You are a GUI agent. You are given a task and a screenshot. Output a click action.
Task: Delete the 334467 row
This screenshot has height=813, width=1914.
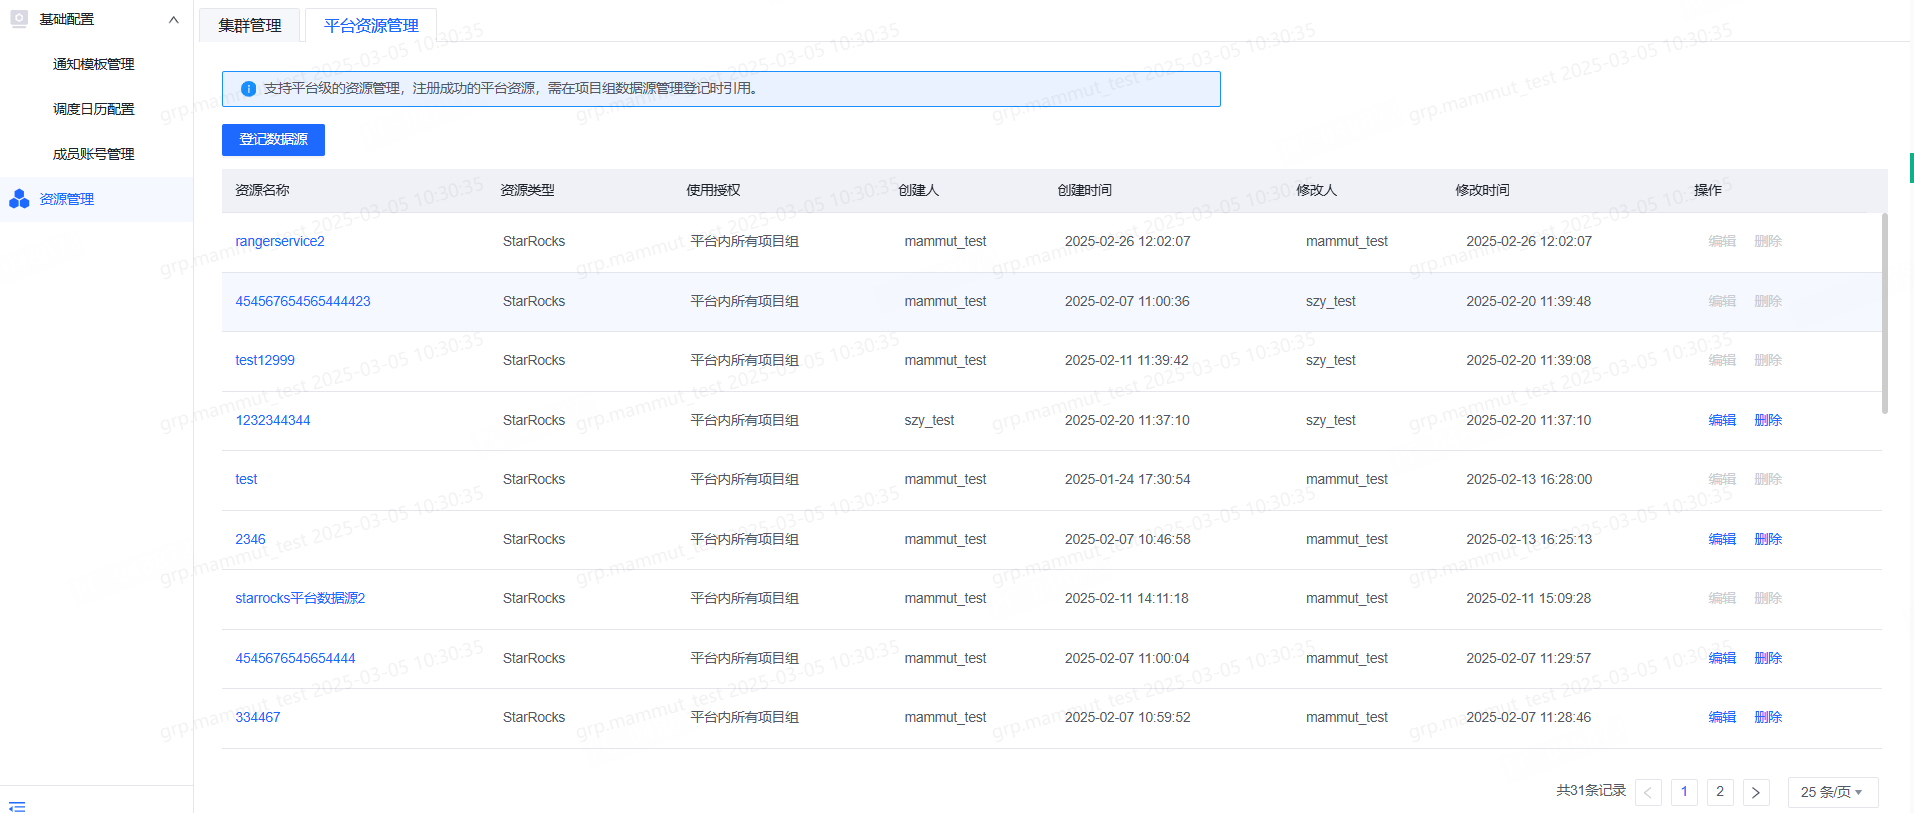[x=1768, y=717]
